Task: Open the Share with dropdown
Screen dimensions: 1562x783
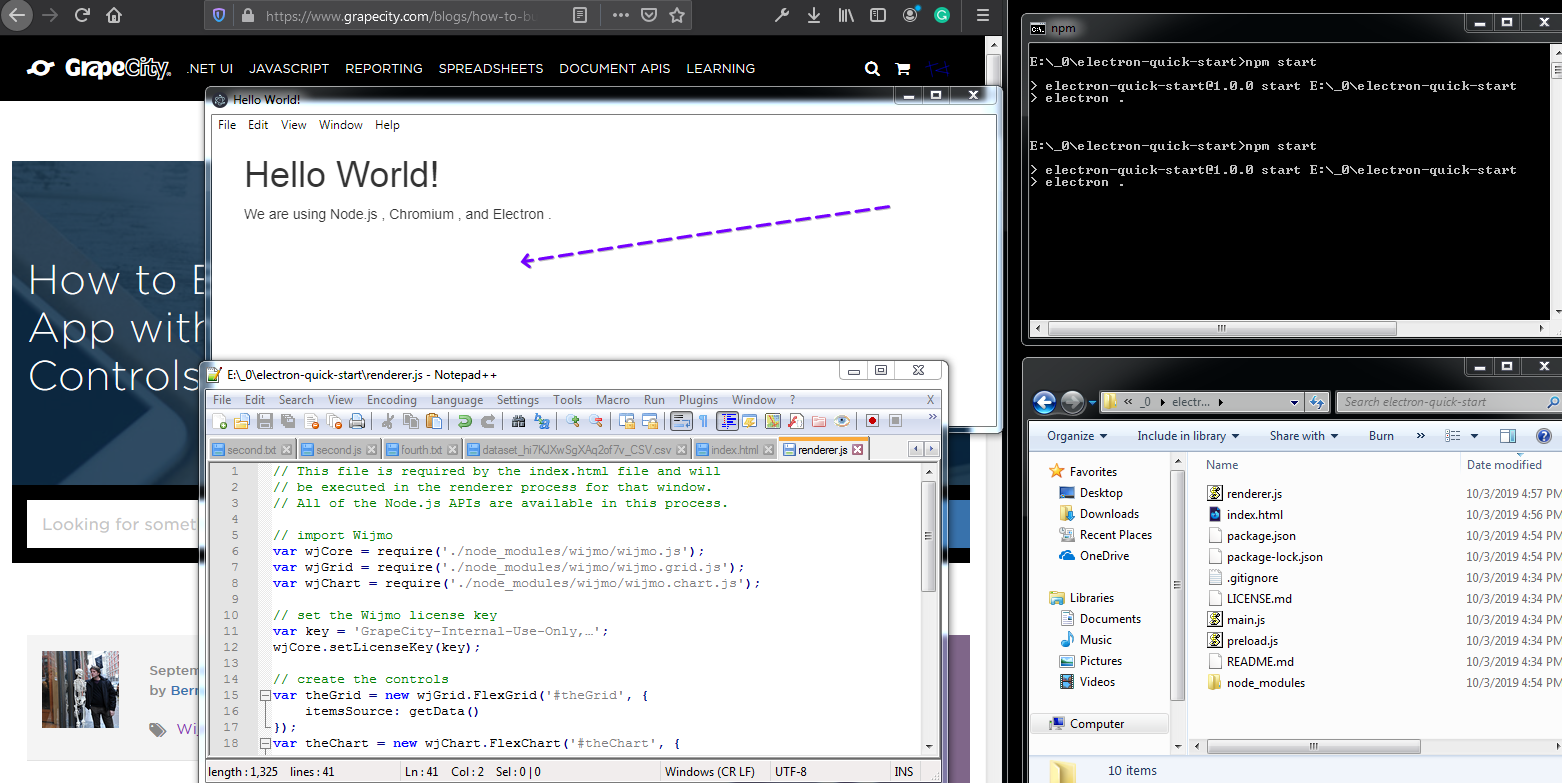Action: [x=1304, y=436]
